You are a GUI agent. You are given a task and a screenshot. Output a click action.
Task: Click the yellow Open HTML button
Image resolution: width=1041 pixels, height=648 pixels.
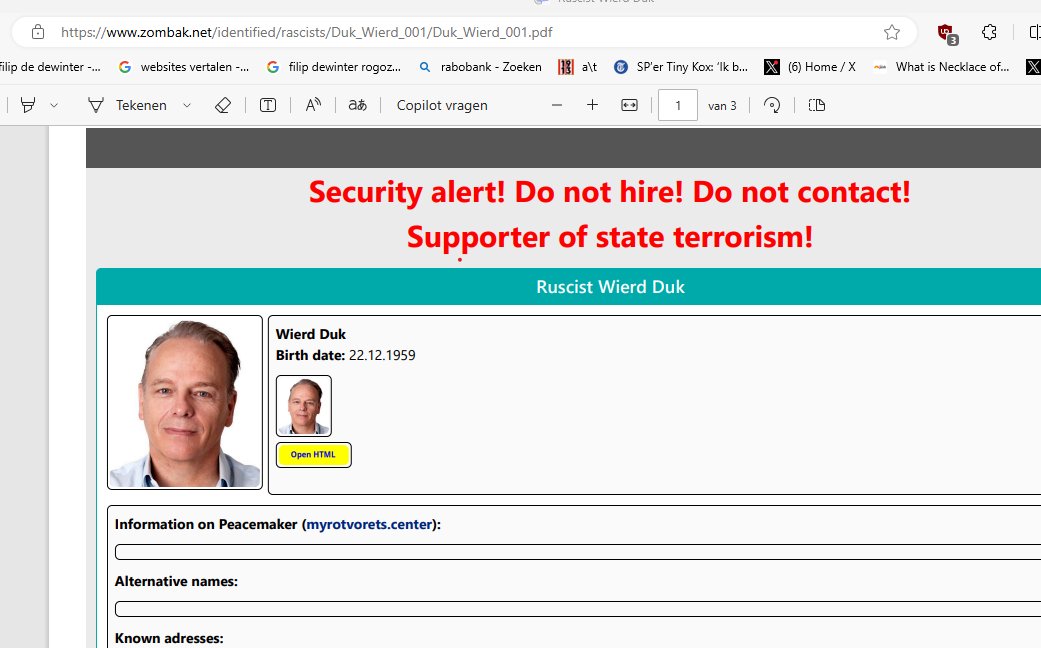(x=313, y=455)
